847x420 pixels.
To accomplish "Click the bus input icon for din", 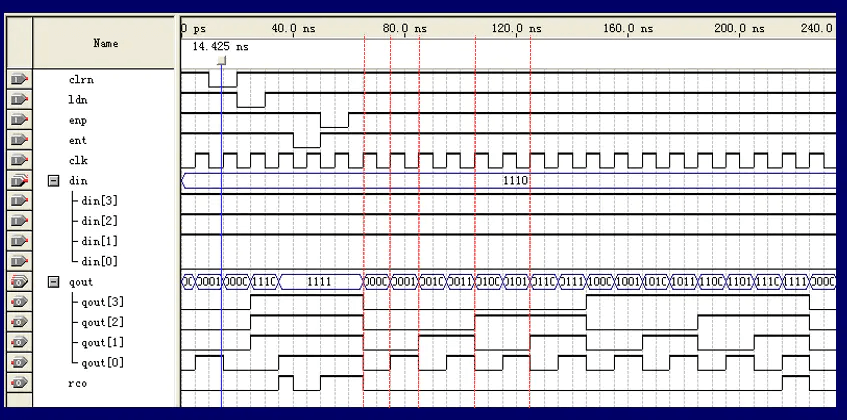I will pyautogui.click(x=19, y=181).
